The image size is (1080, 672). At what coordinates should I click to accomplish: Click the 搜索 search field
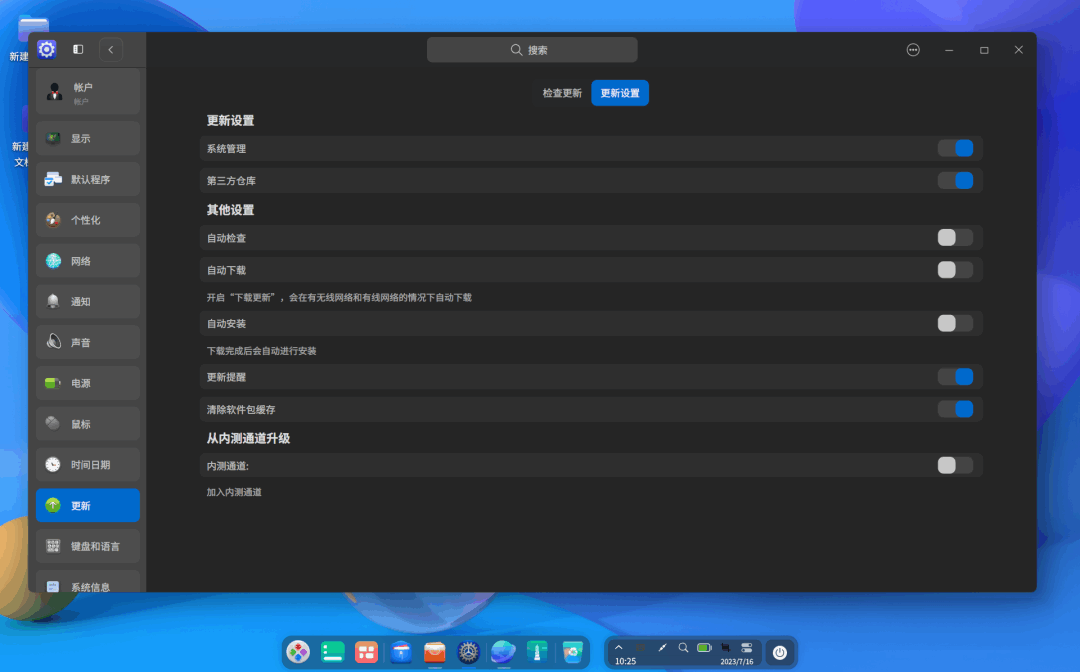click(x=532, y=50)
